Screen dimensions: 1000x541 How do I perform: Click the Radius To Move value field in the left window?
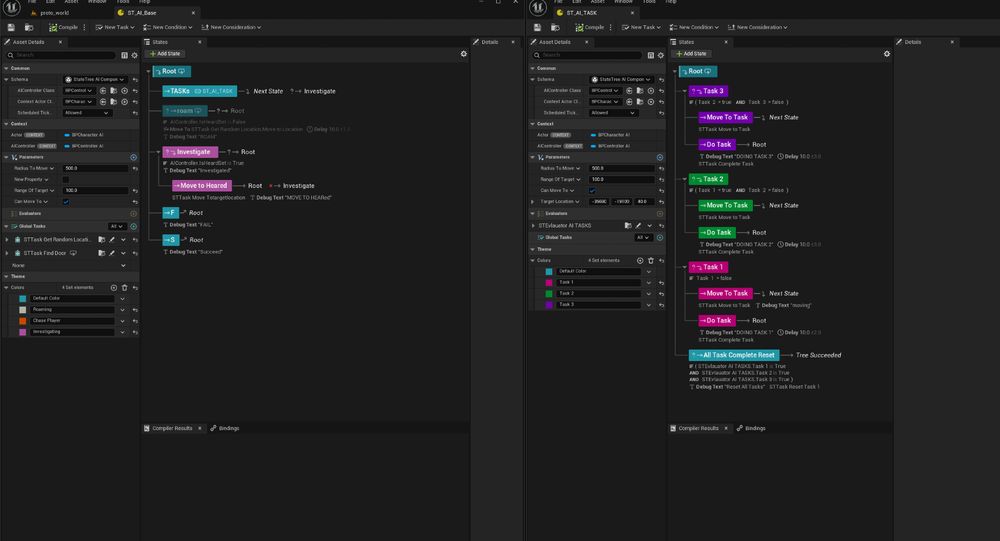[96, 168]
